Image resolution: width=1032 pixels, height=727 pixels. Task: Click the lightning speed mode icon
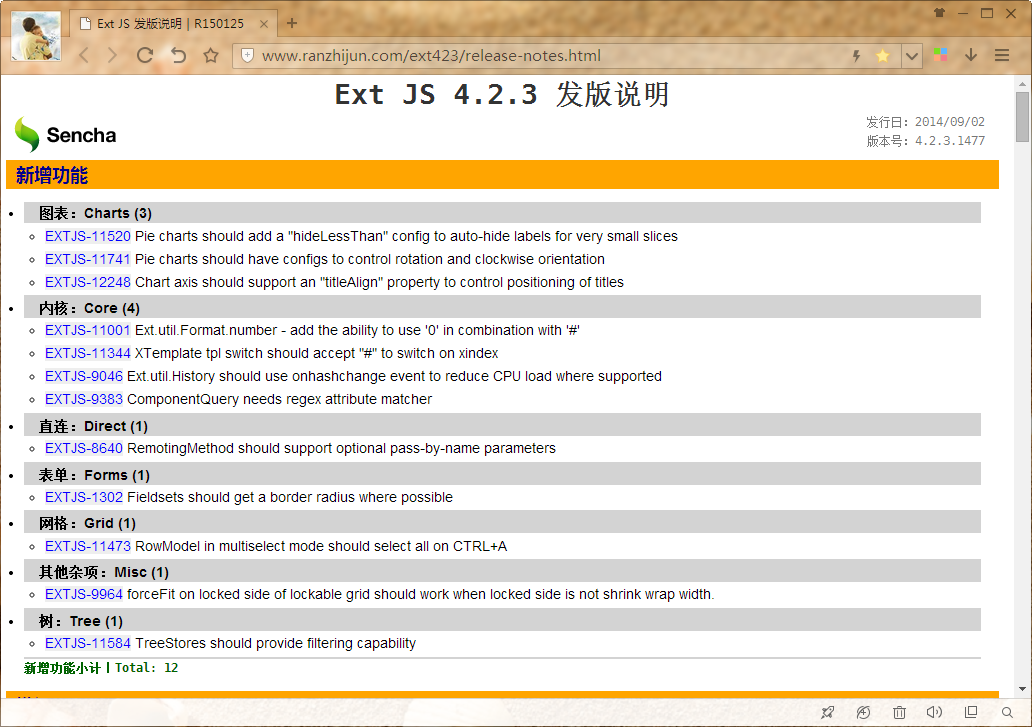tap(856, 56)
